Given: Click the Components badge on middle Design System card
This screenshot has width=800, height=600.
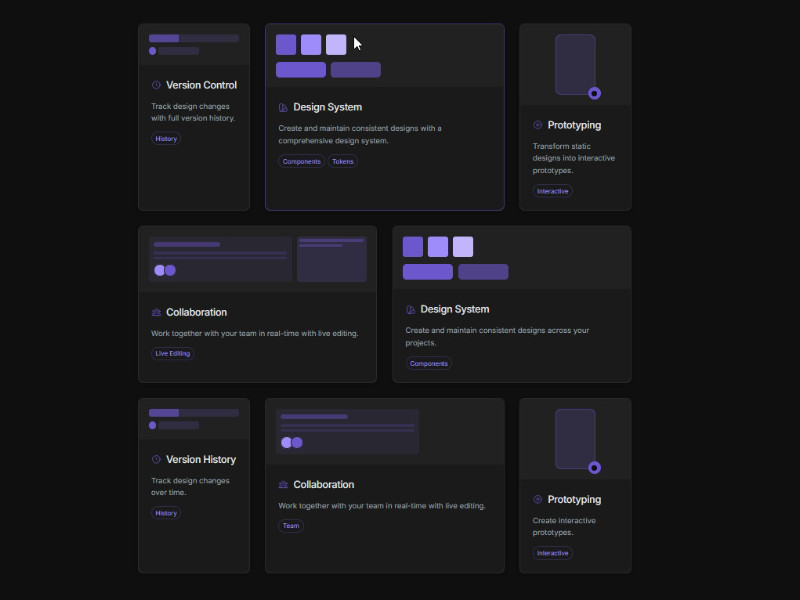Looking at the screenshot, I should (x=428, y=363).
